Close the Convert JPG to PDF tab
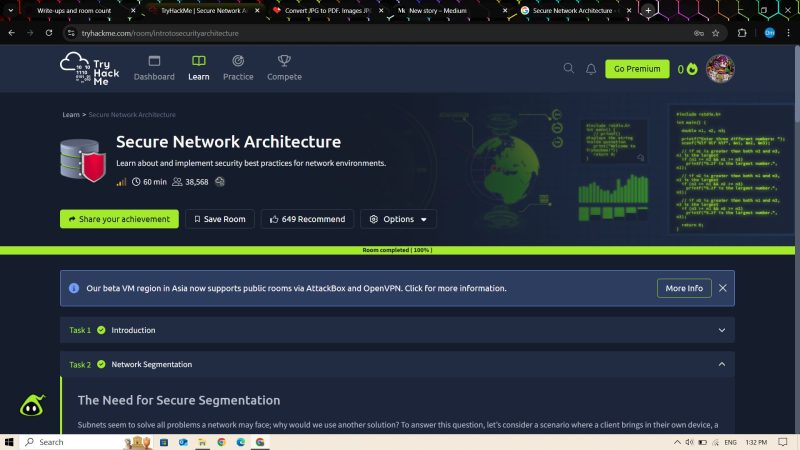Screen dimensions: 800x450 click(381, 10)
